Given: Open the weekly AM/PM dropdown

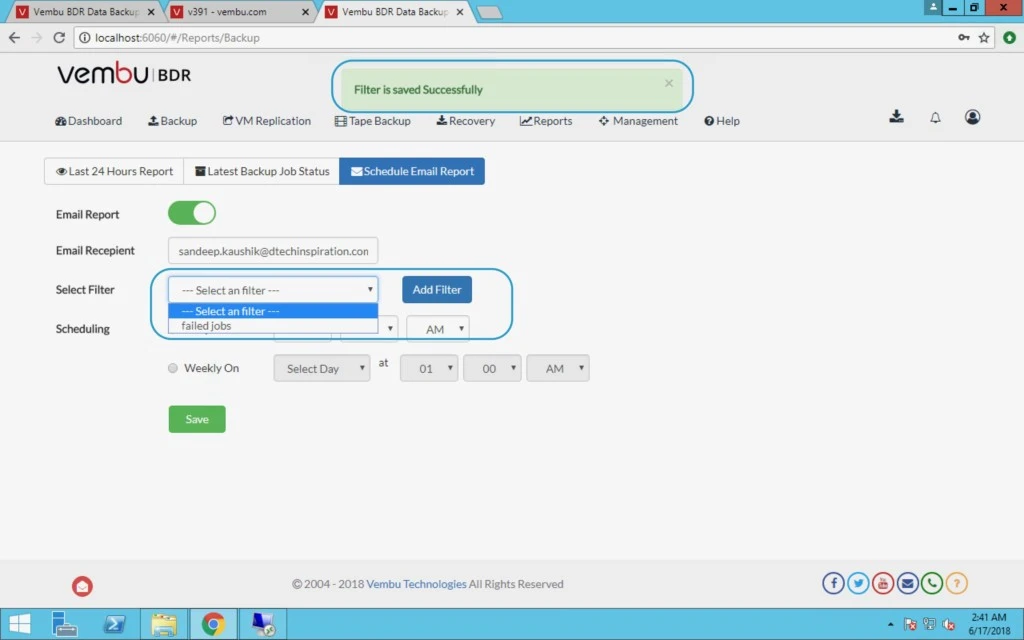Looking at the screenshot, I should (x=558, y=368).
